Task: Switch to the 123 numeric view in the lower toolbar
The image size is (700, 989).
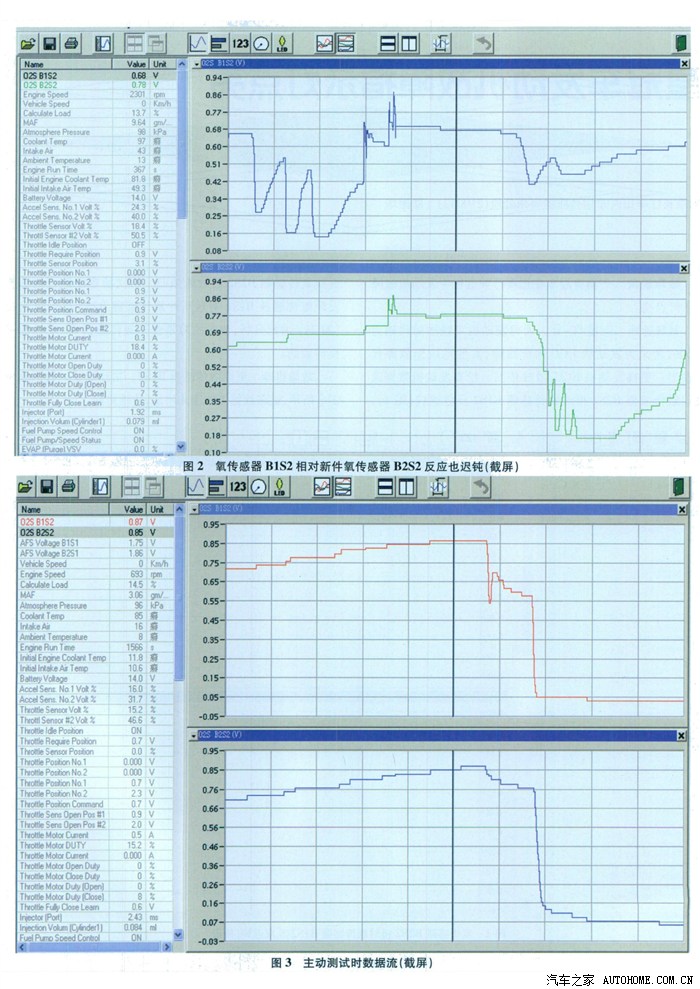Action: click(x=240, y=486)
